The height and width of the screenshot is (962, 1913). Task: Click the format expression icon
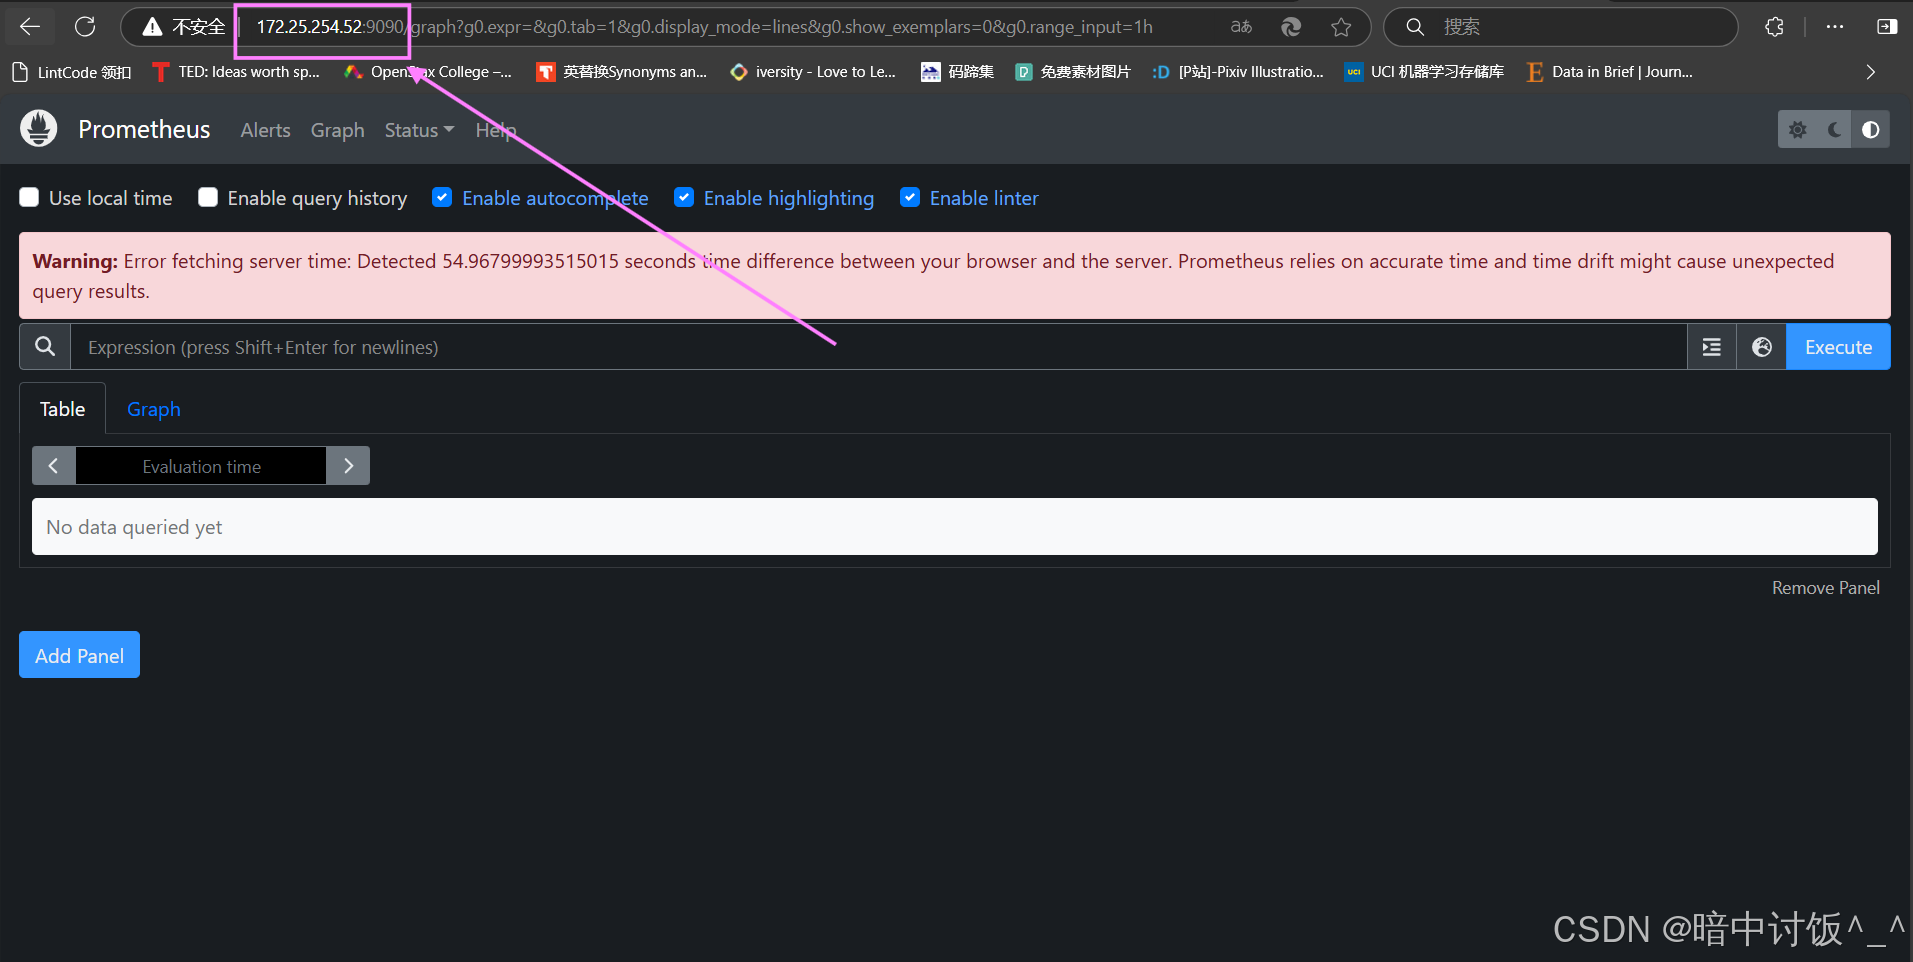point(1712,347)
